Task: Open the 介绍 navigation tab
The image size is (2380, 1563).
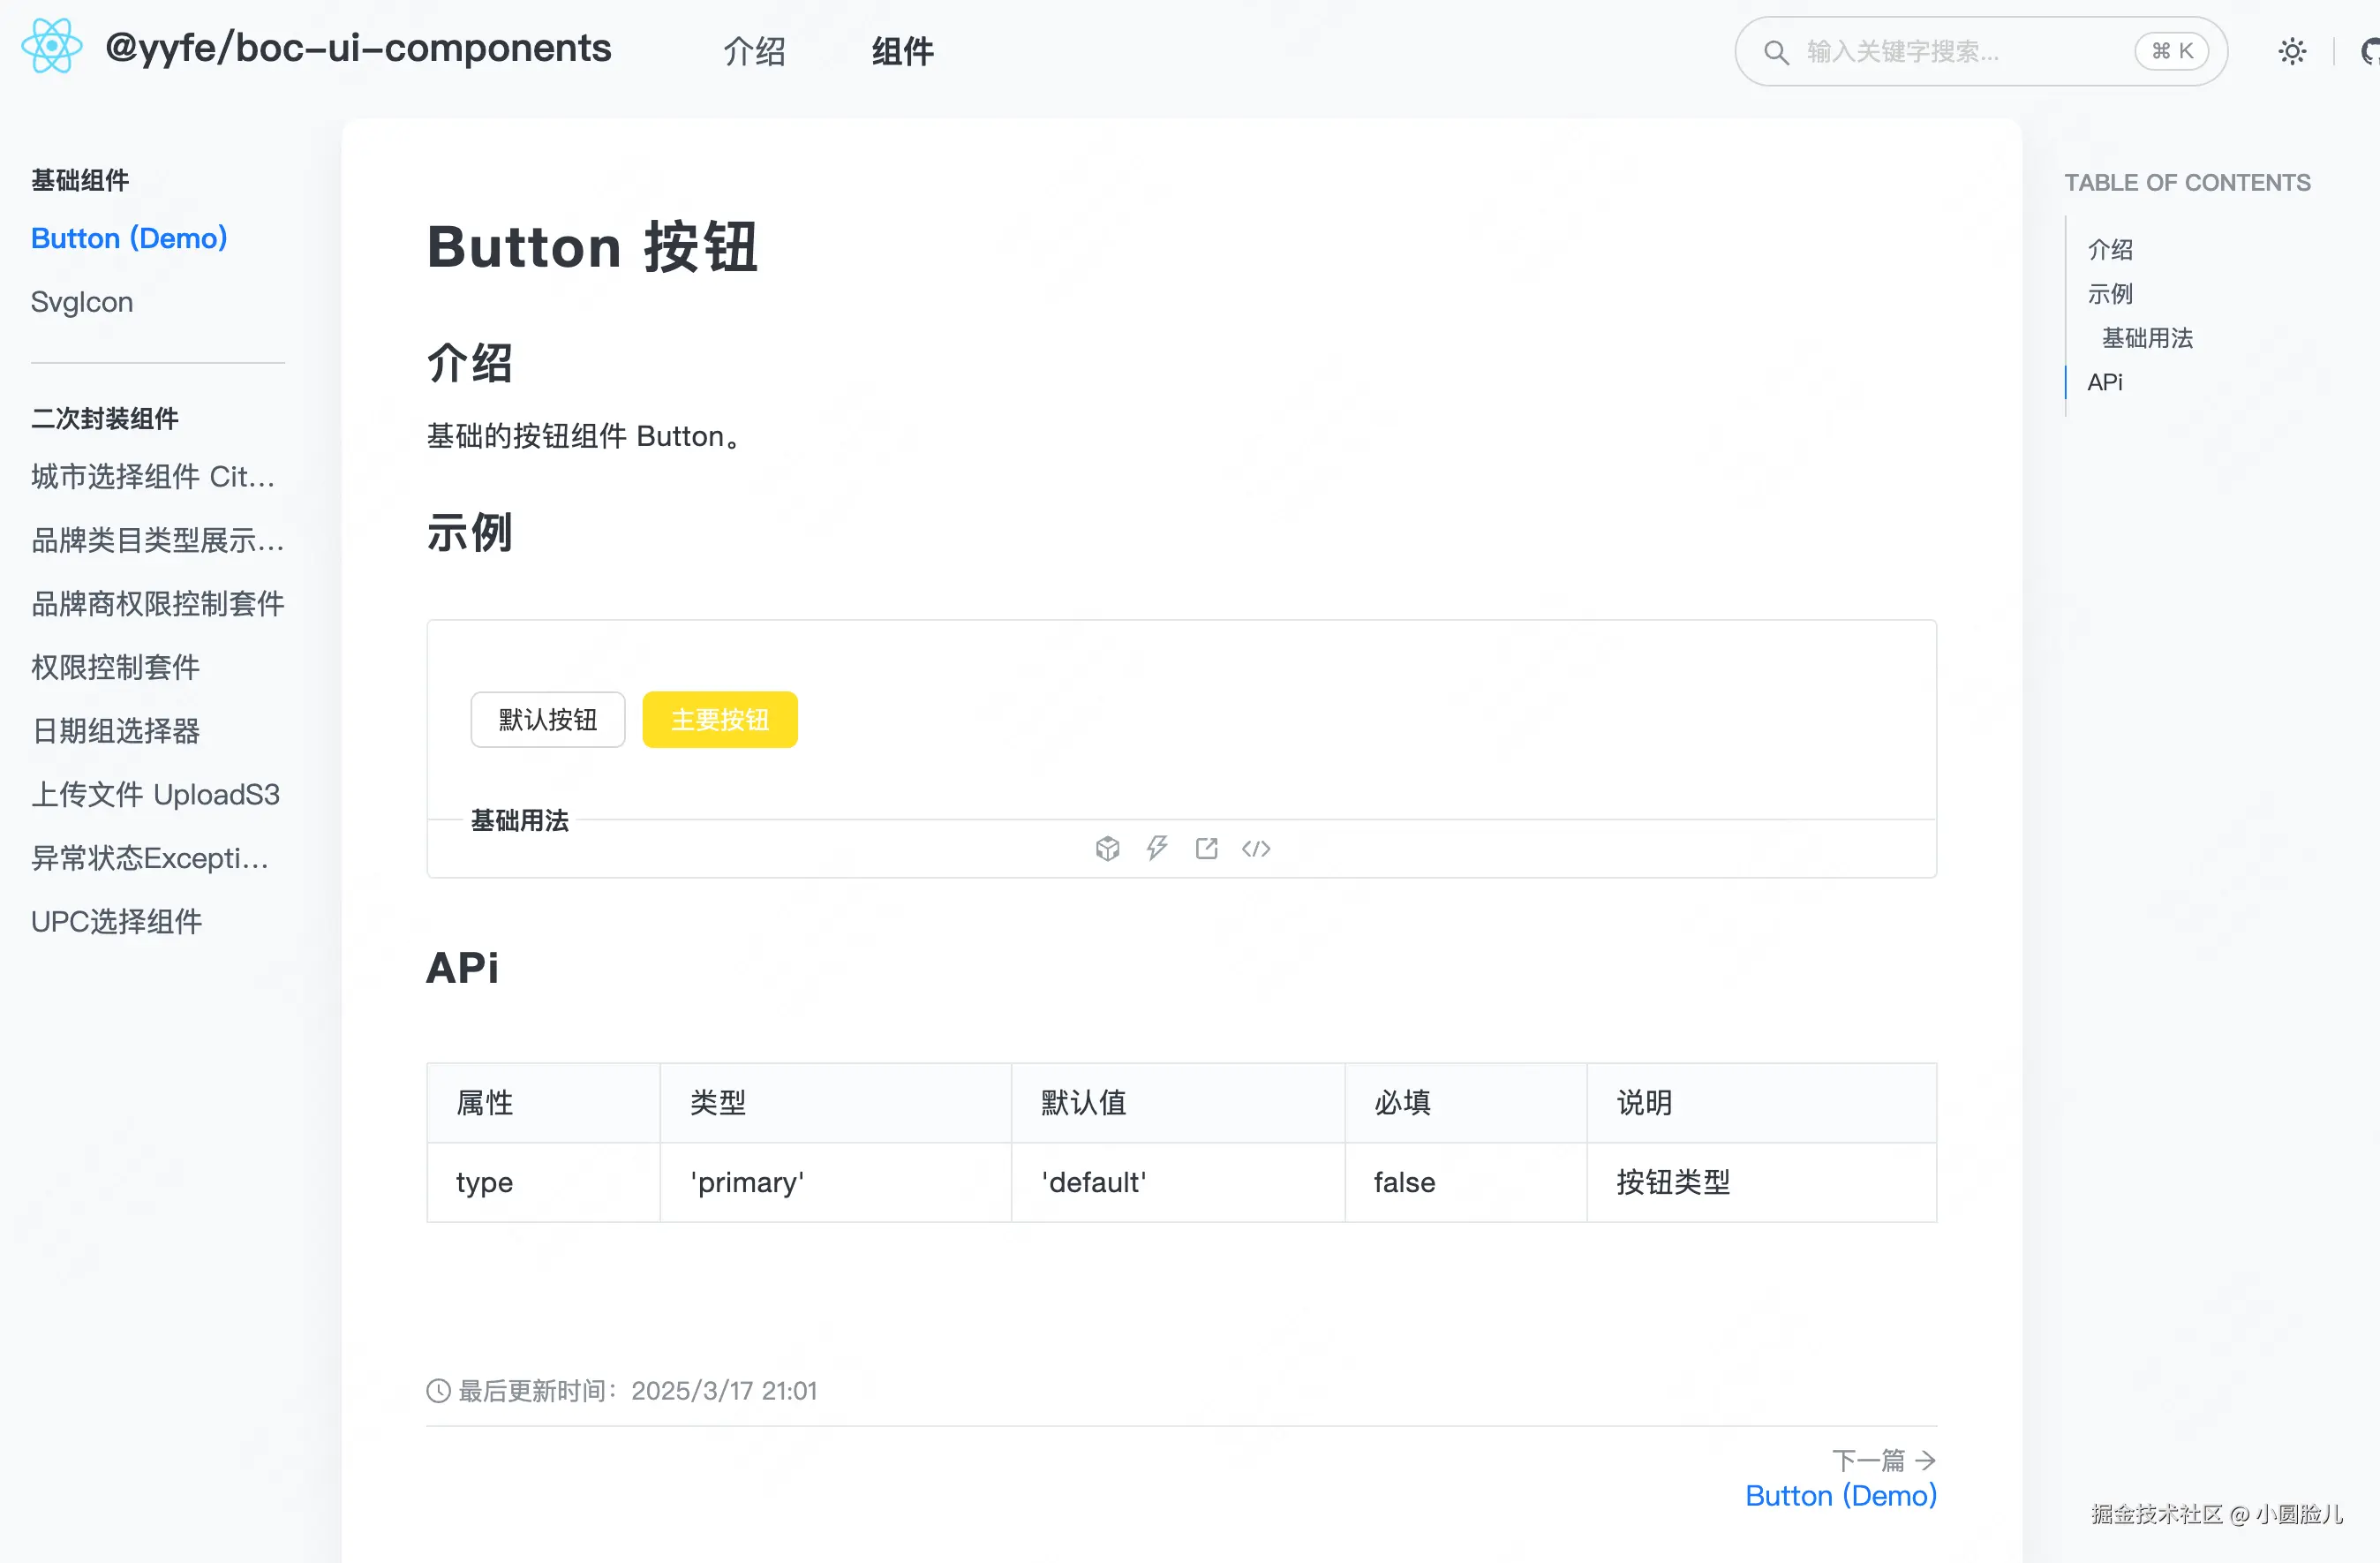Action: coord(754,51)
